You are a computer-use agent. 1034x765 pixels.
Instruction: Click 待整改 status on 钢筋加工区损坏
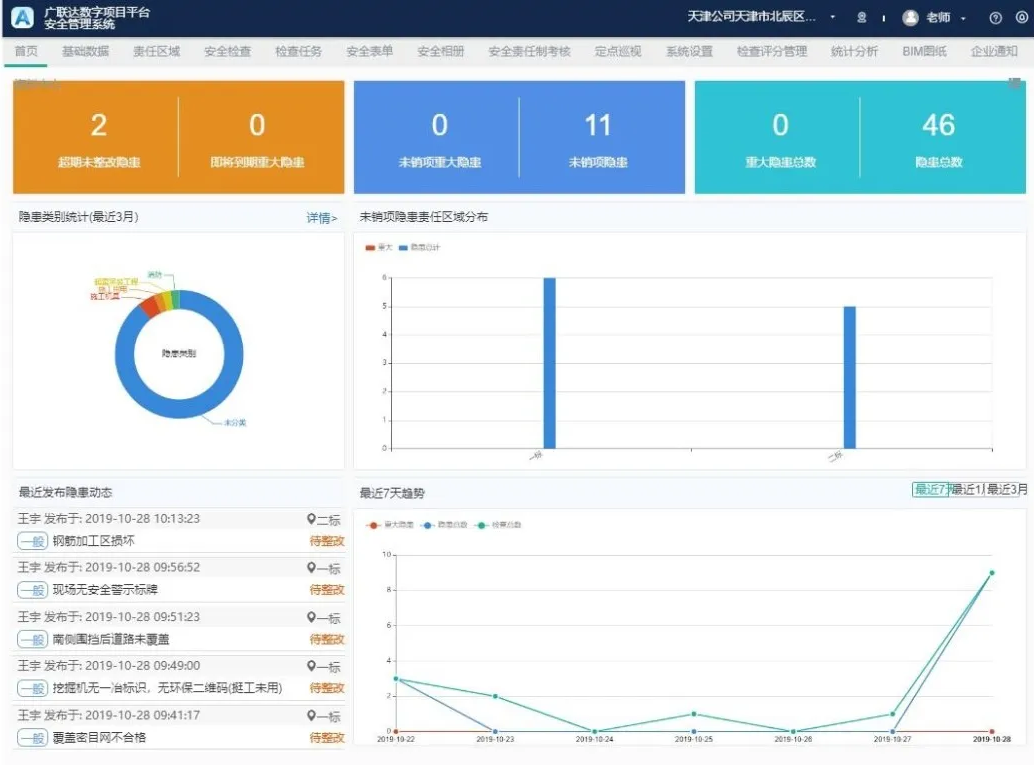(327, 541)
